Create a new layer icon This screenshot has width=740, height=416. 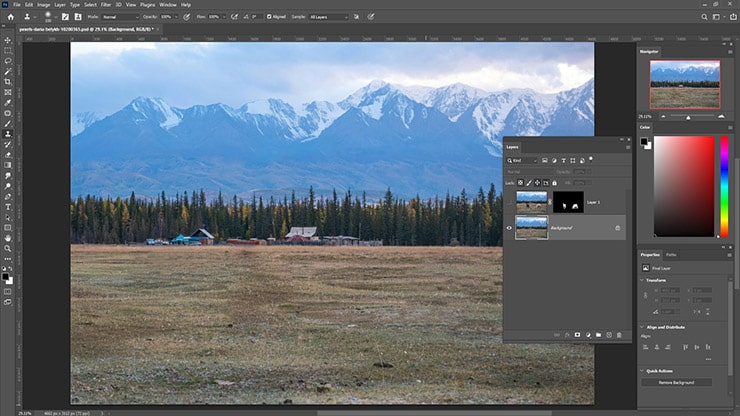click(x=609, y=335)
